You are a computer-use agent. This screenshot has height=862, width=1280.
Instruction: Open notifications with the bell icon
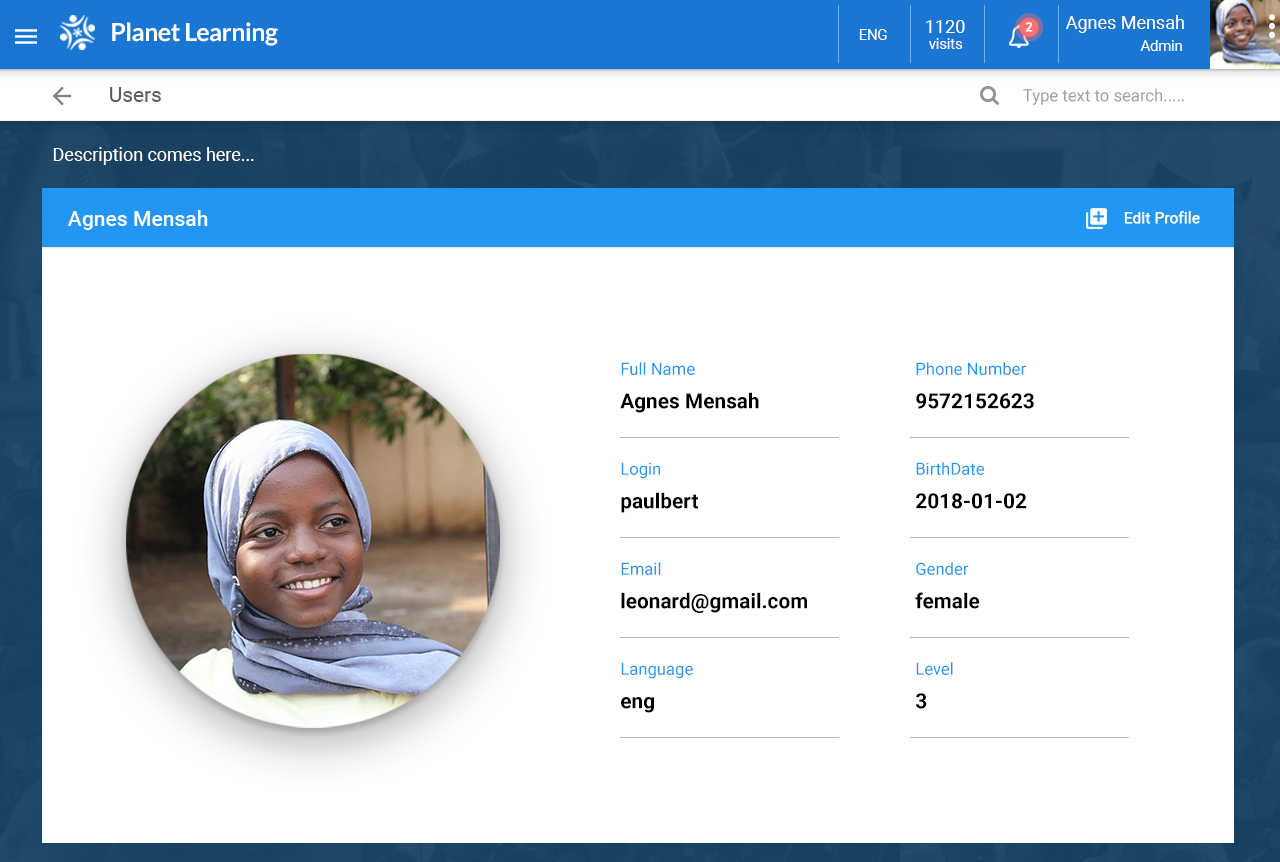click(1018, 38)
